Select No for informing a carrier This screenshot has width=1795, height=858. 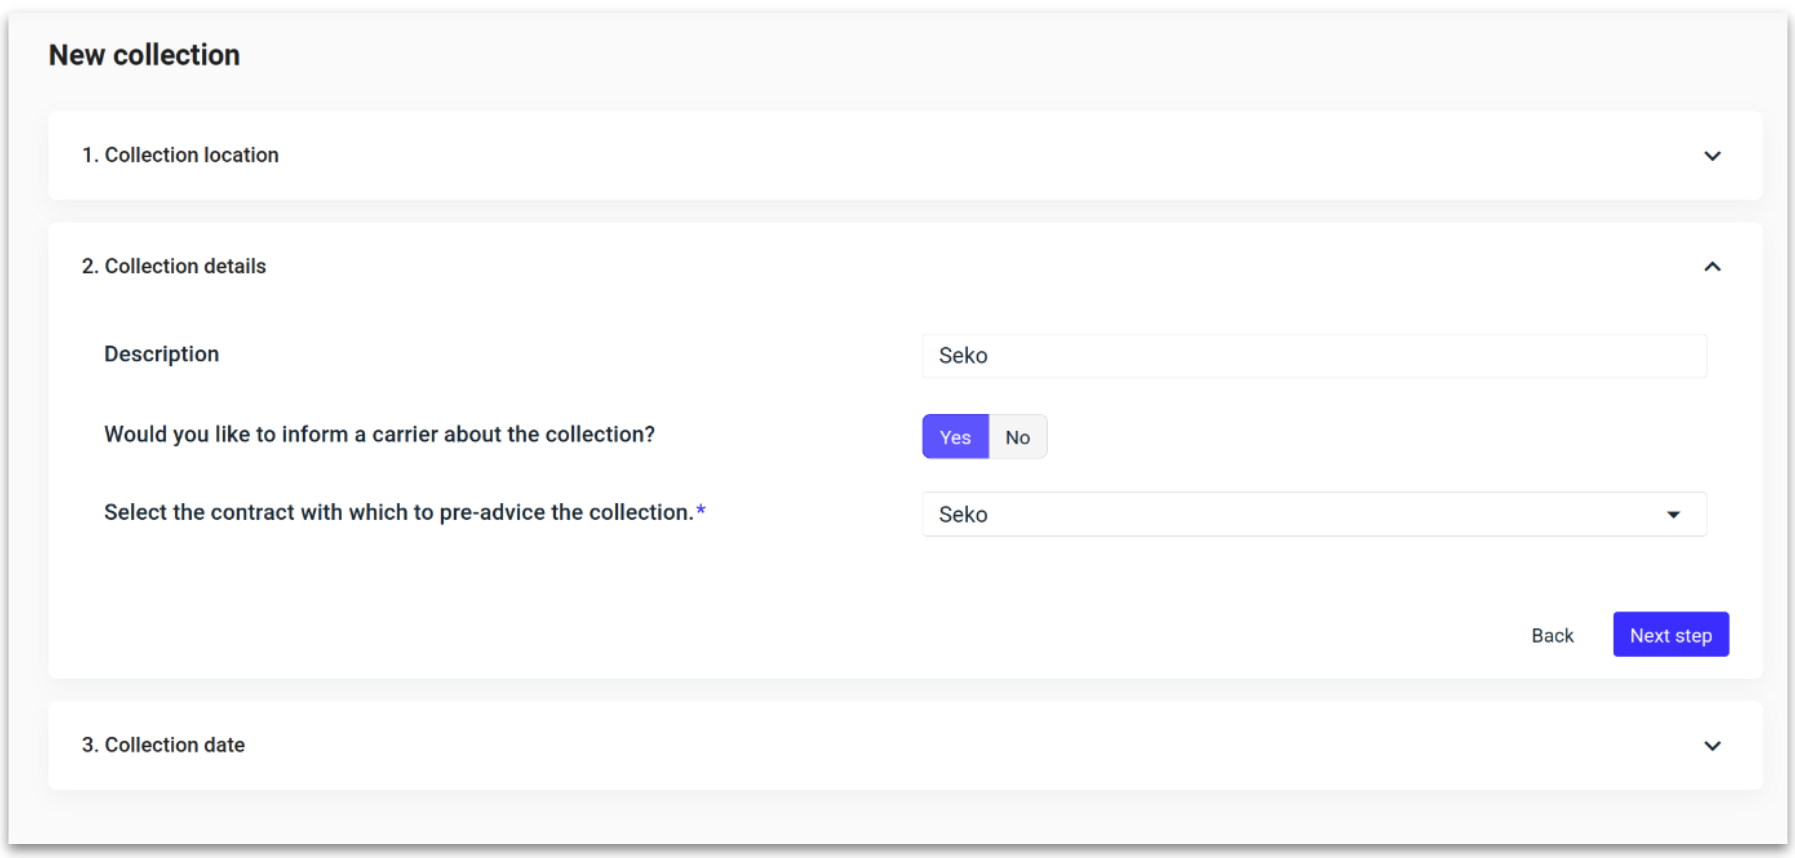1017,437
